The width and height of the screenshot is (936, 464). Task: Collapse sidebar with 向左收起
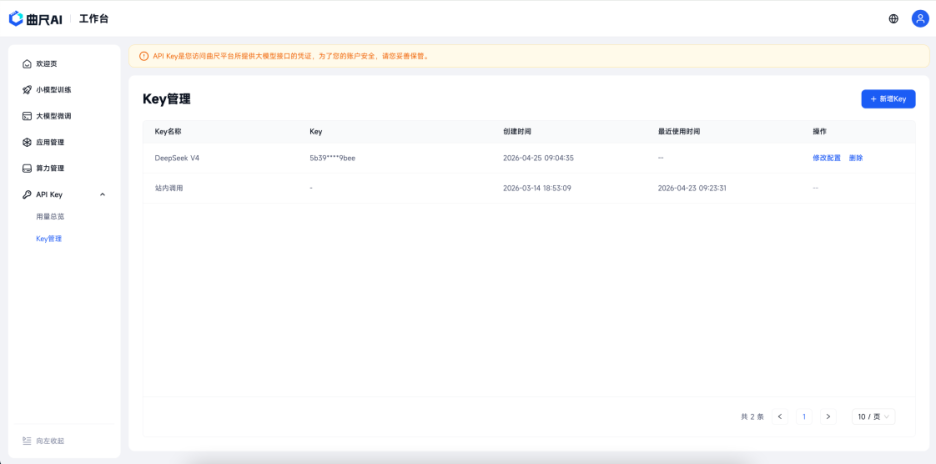pos(44,441)
